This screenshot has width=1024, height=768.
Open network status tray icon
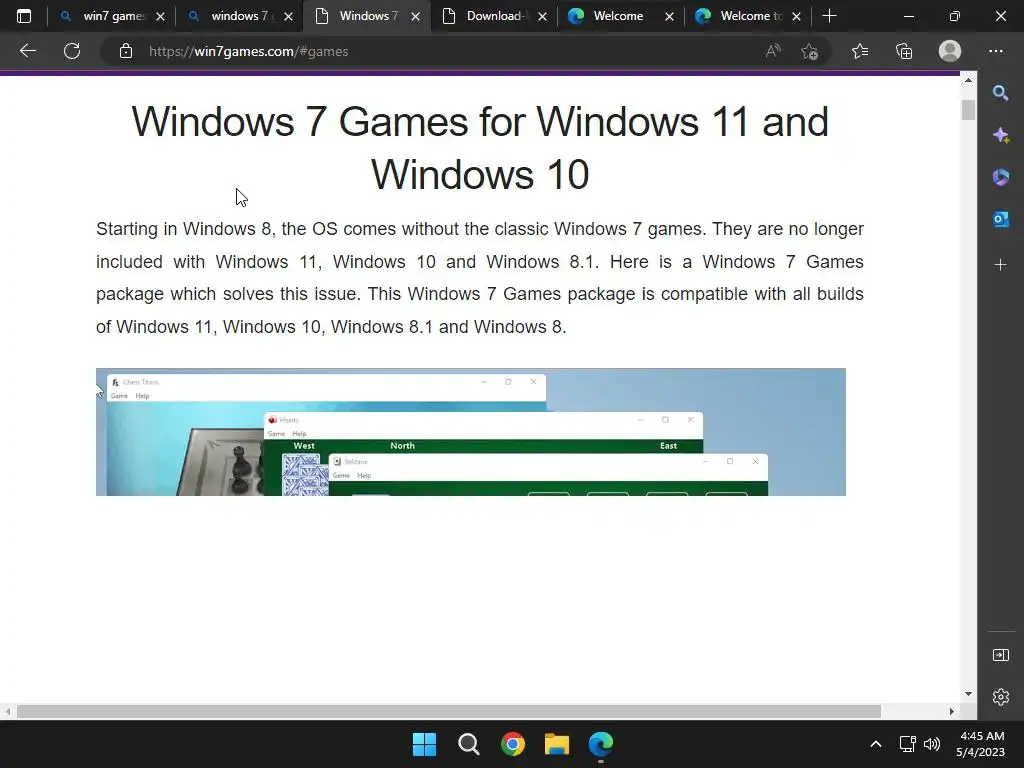pos(907,744)
